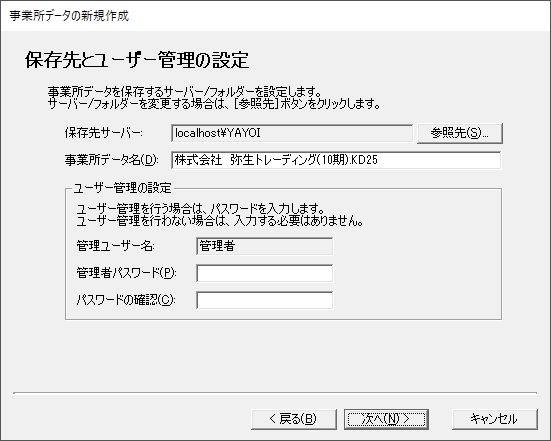Click the サーバー/フォルダーを変更する場合 instruction line

(214, 104)
